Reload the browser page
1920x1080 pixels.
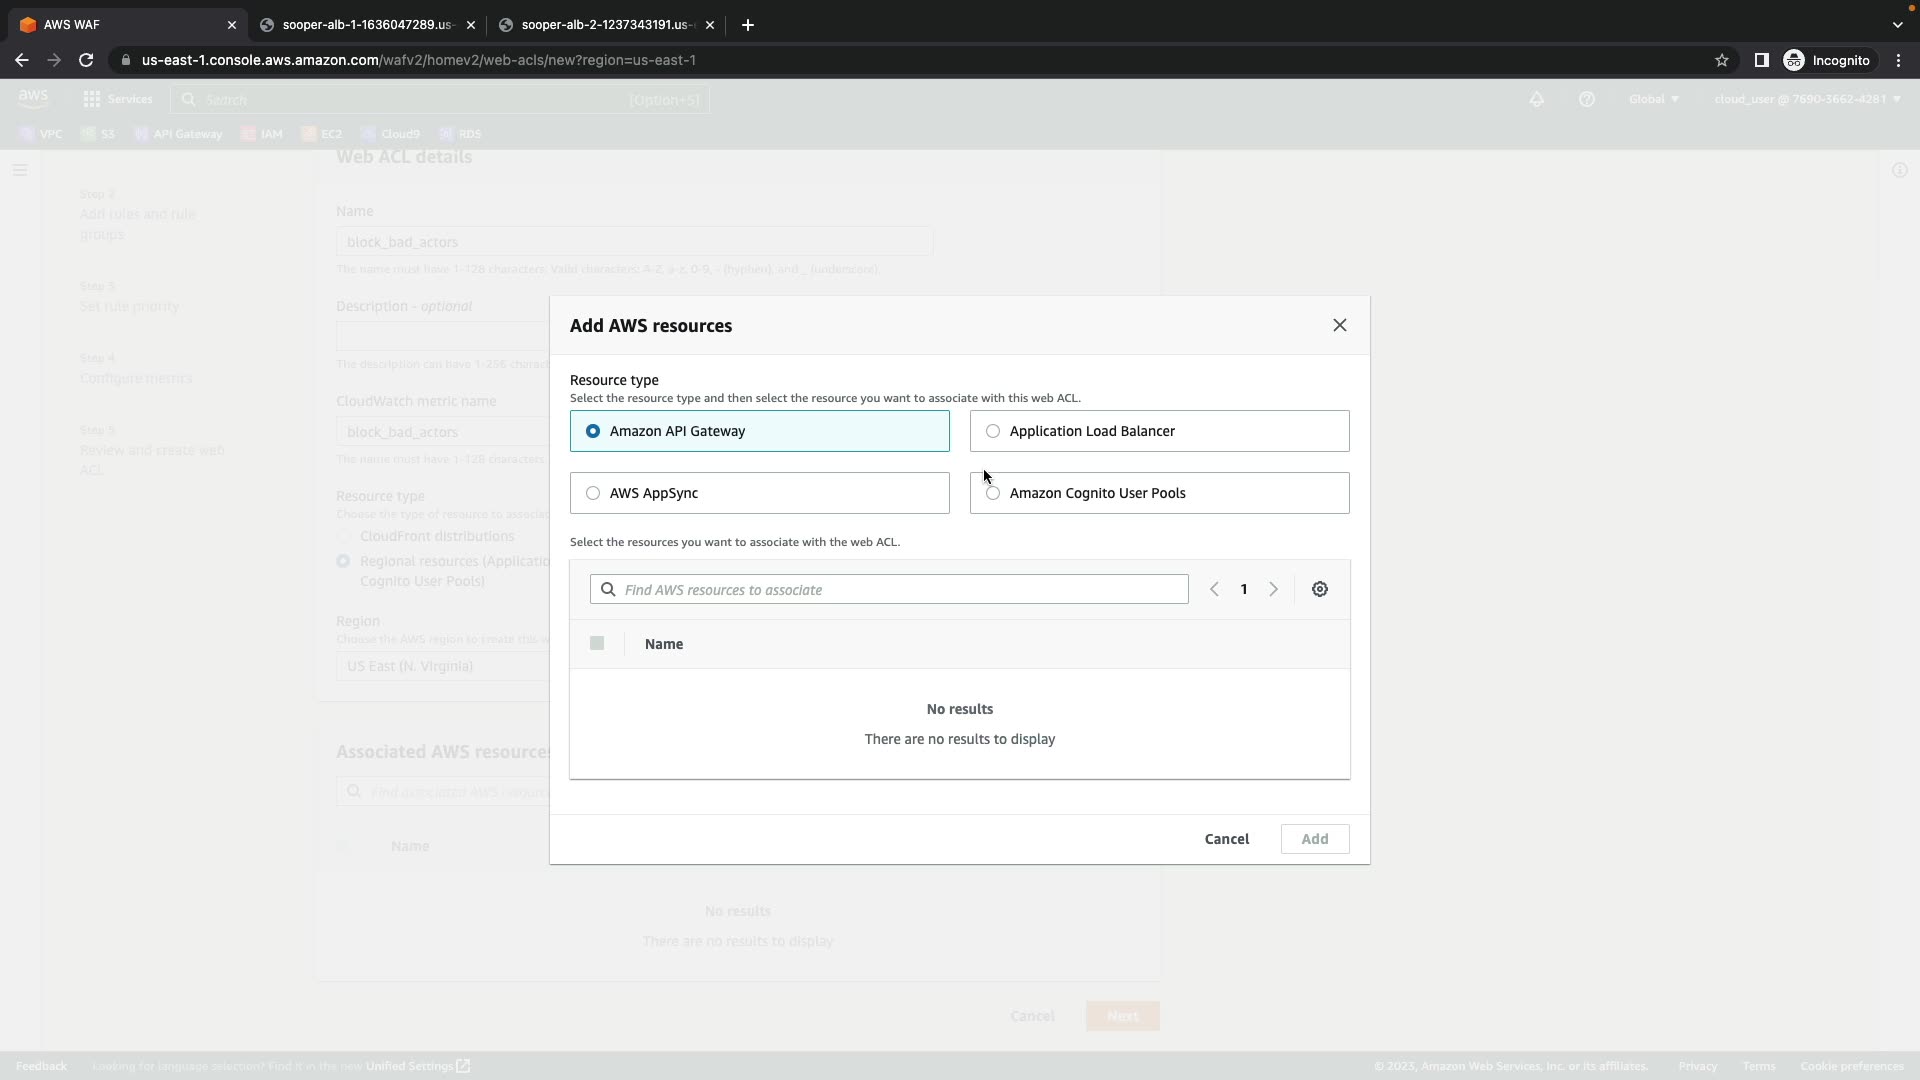point(86,60)
